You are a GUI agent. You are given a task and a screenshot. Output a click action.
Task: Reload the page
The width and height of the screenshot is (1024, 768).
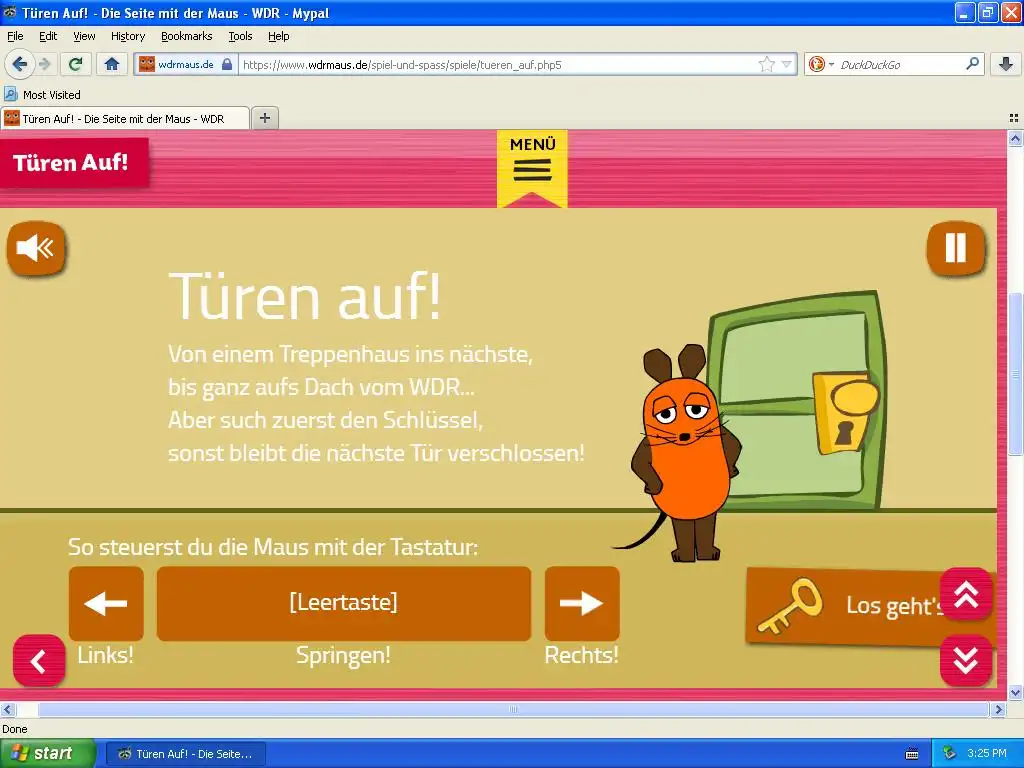click(x=75, y=64)
